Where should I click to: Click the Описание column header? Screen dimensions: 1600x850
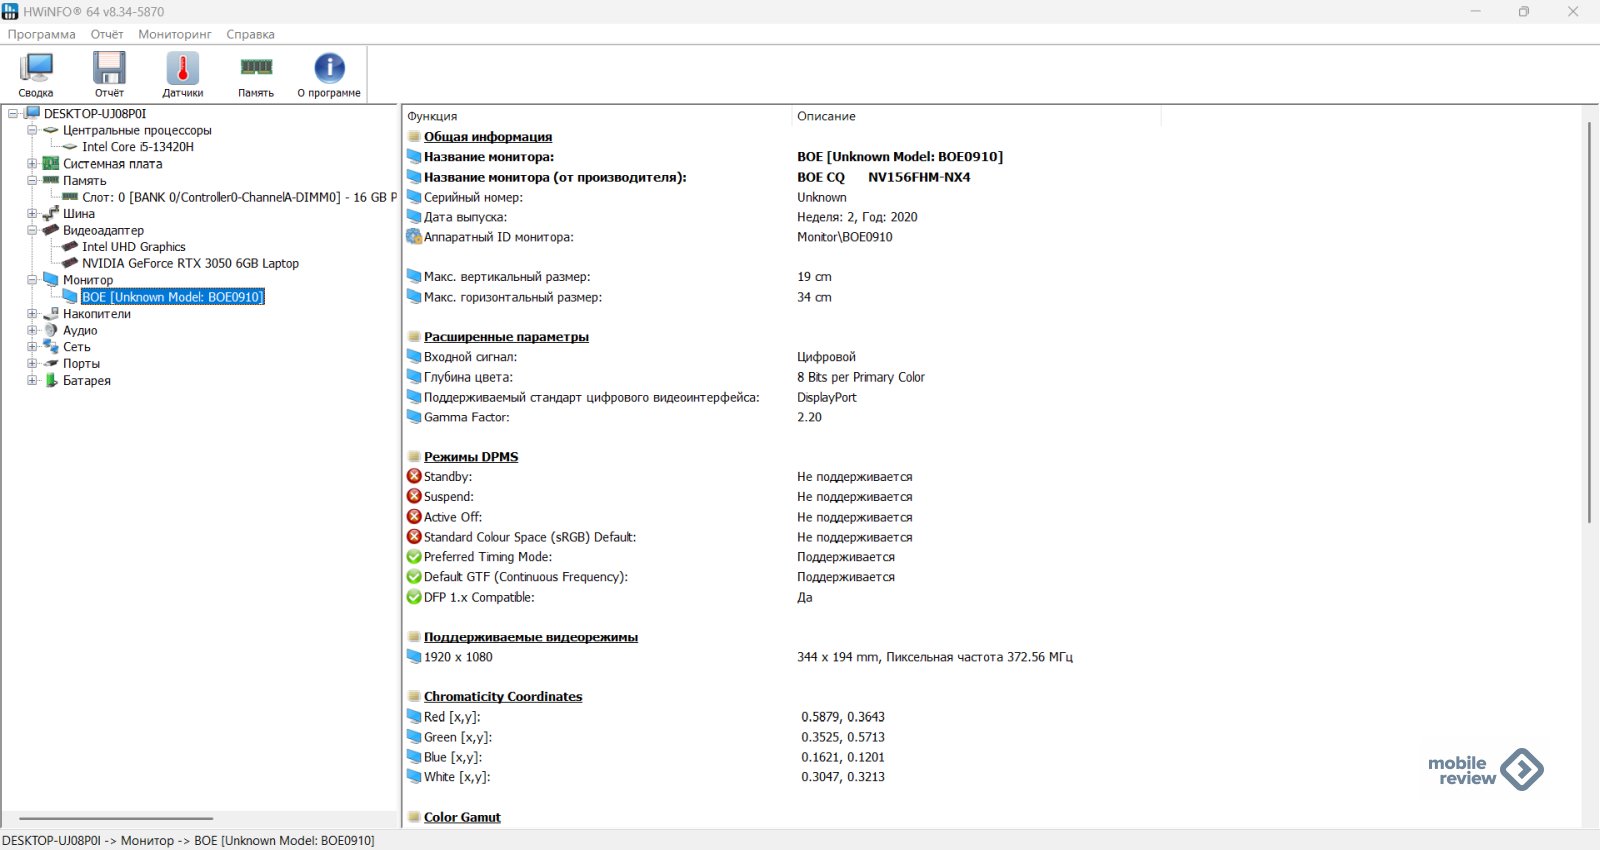[826, 116]
